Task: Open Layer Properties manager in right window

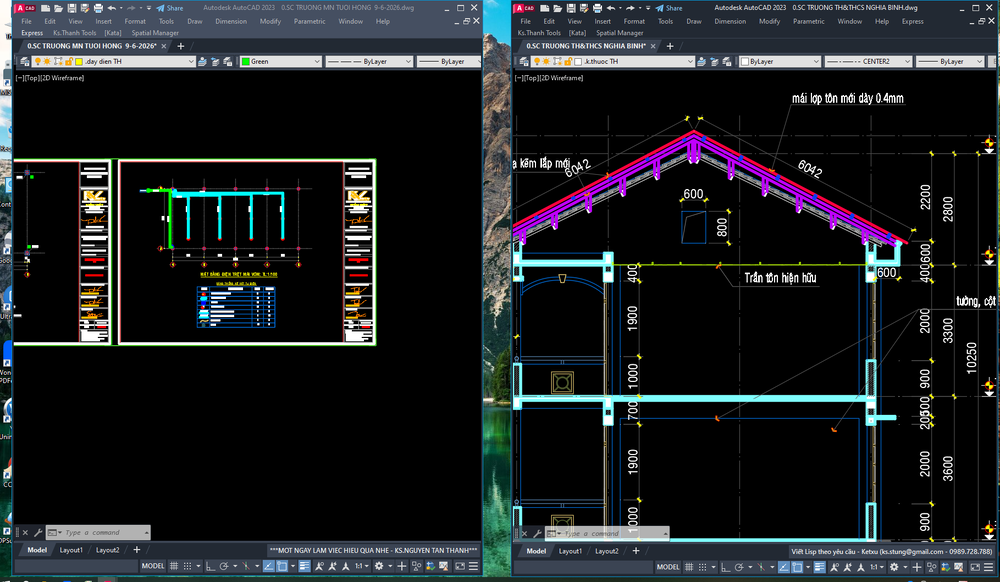Action: tap(524, 62)
